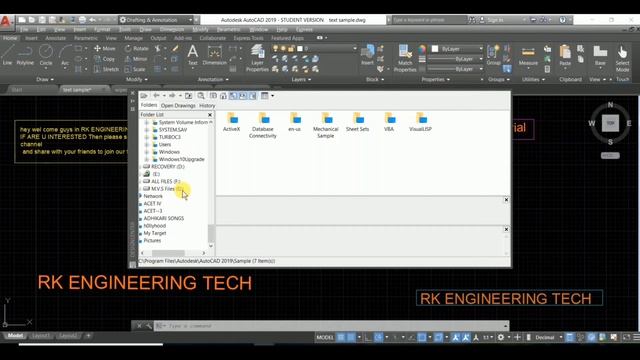Open the Home ribbon tab
The height and width of the screenshot is (360, 640).
[10, 38]
